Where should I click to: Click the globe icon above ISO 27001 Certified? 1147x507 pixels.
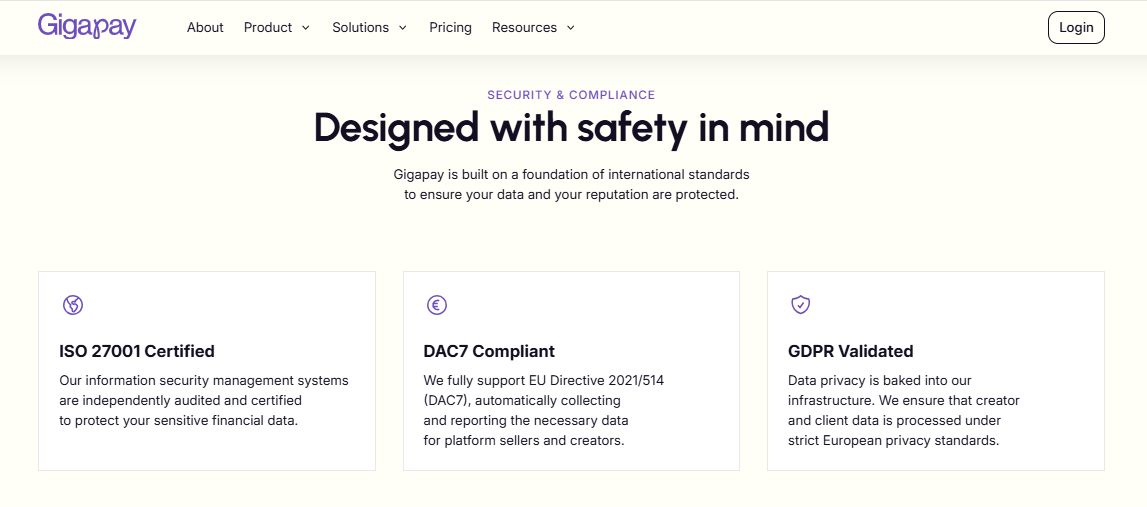click(x=72, y=304)
